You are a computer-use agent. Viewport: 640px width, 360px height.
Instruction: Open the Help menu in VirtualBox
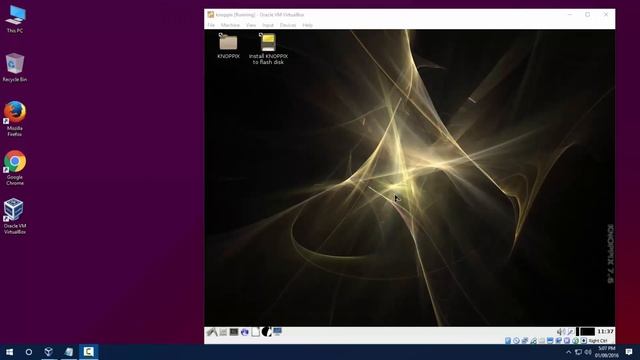pyautogui.click(x=307, y=25)
